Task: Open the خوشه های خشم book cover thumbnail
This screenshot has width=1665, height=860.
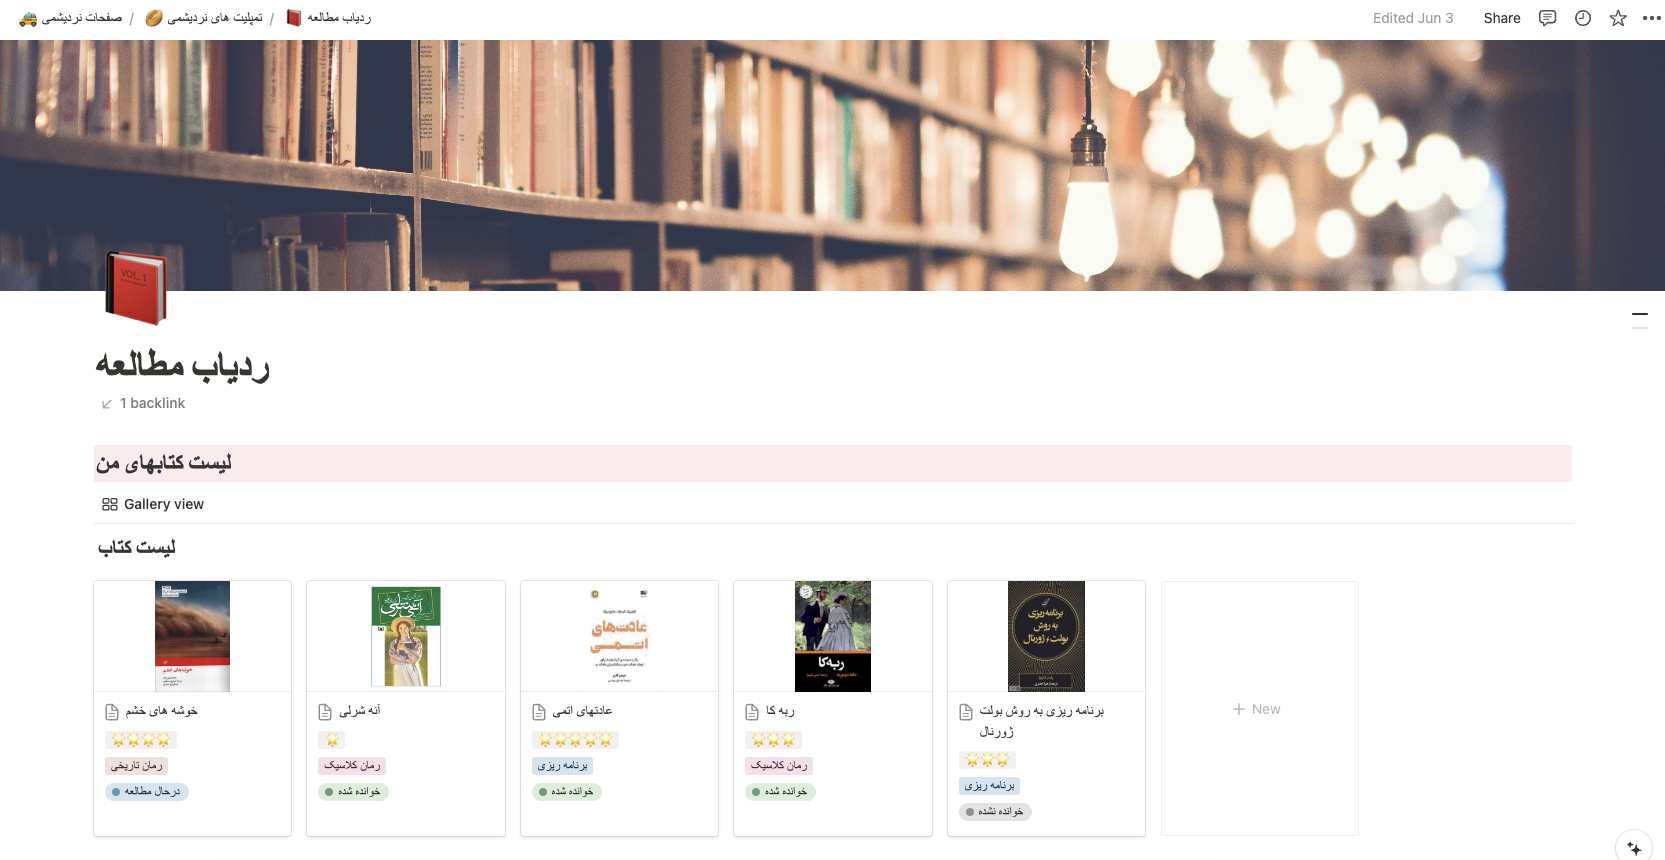Action: 192,636
